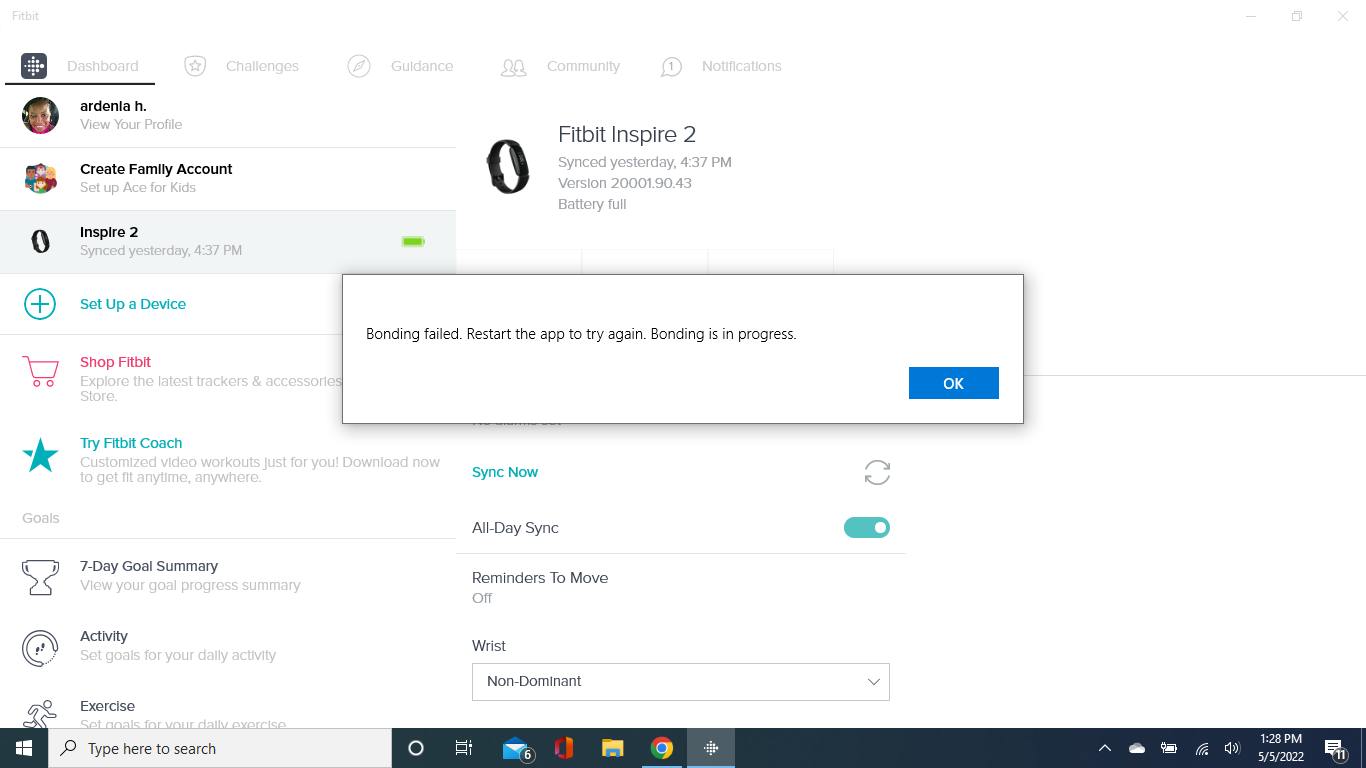Switch to the Guidance tab
The width and height of the screenshot is (1366, 768).
pyautogui.click(x=422, y=66)
